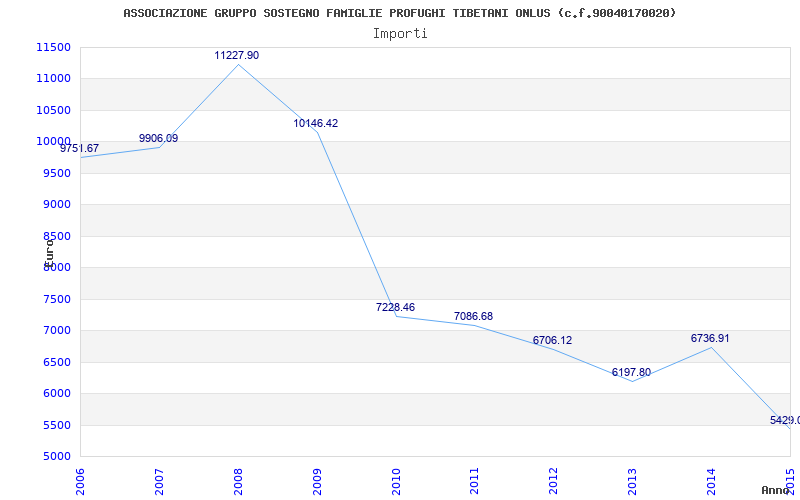800x500 pixels.
Task: Select the 6736.91 data label
Action: coord(710,338)
